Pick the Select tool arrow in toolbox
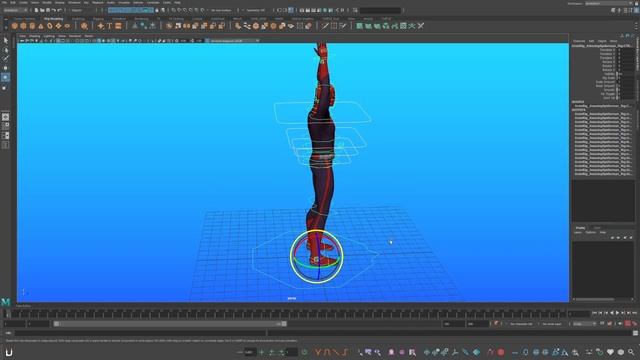The height and width of the screenshot is (360, 640). tap(6, 40)
